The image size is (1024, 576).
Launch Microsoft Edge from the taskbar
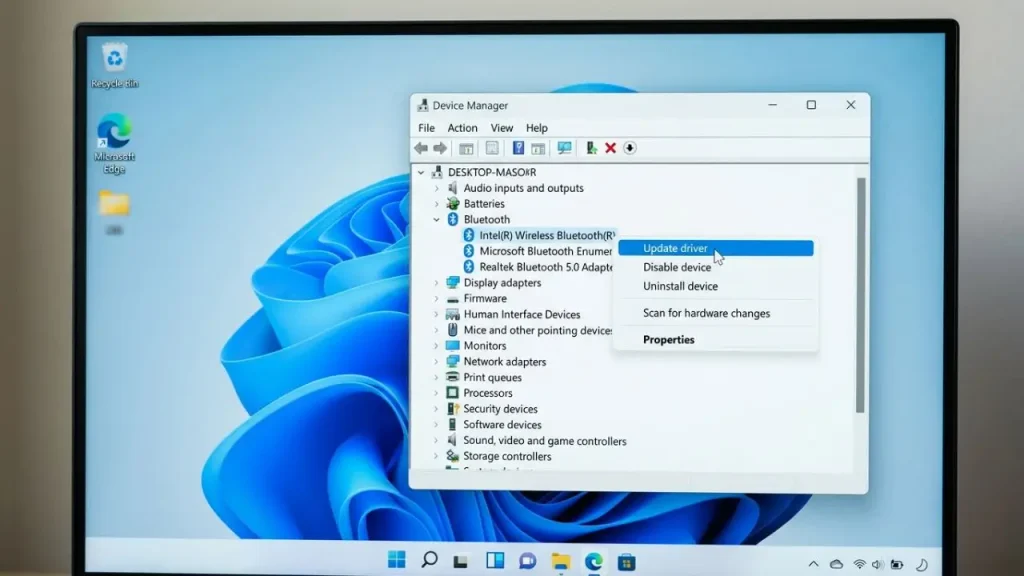594,561
